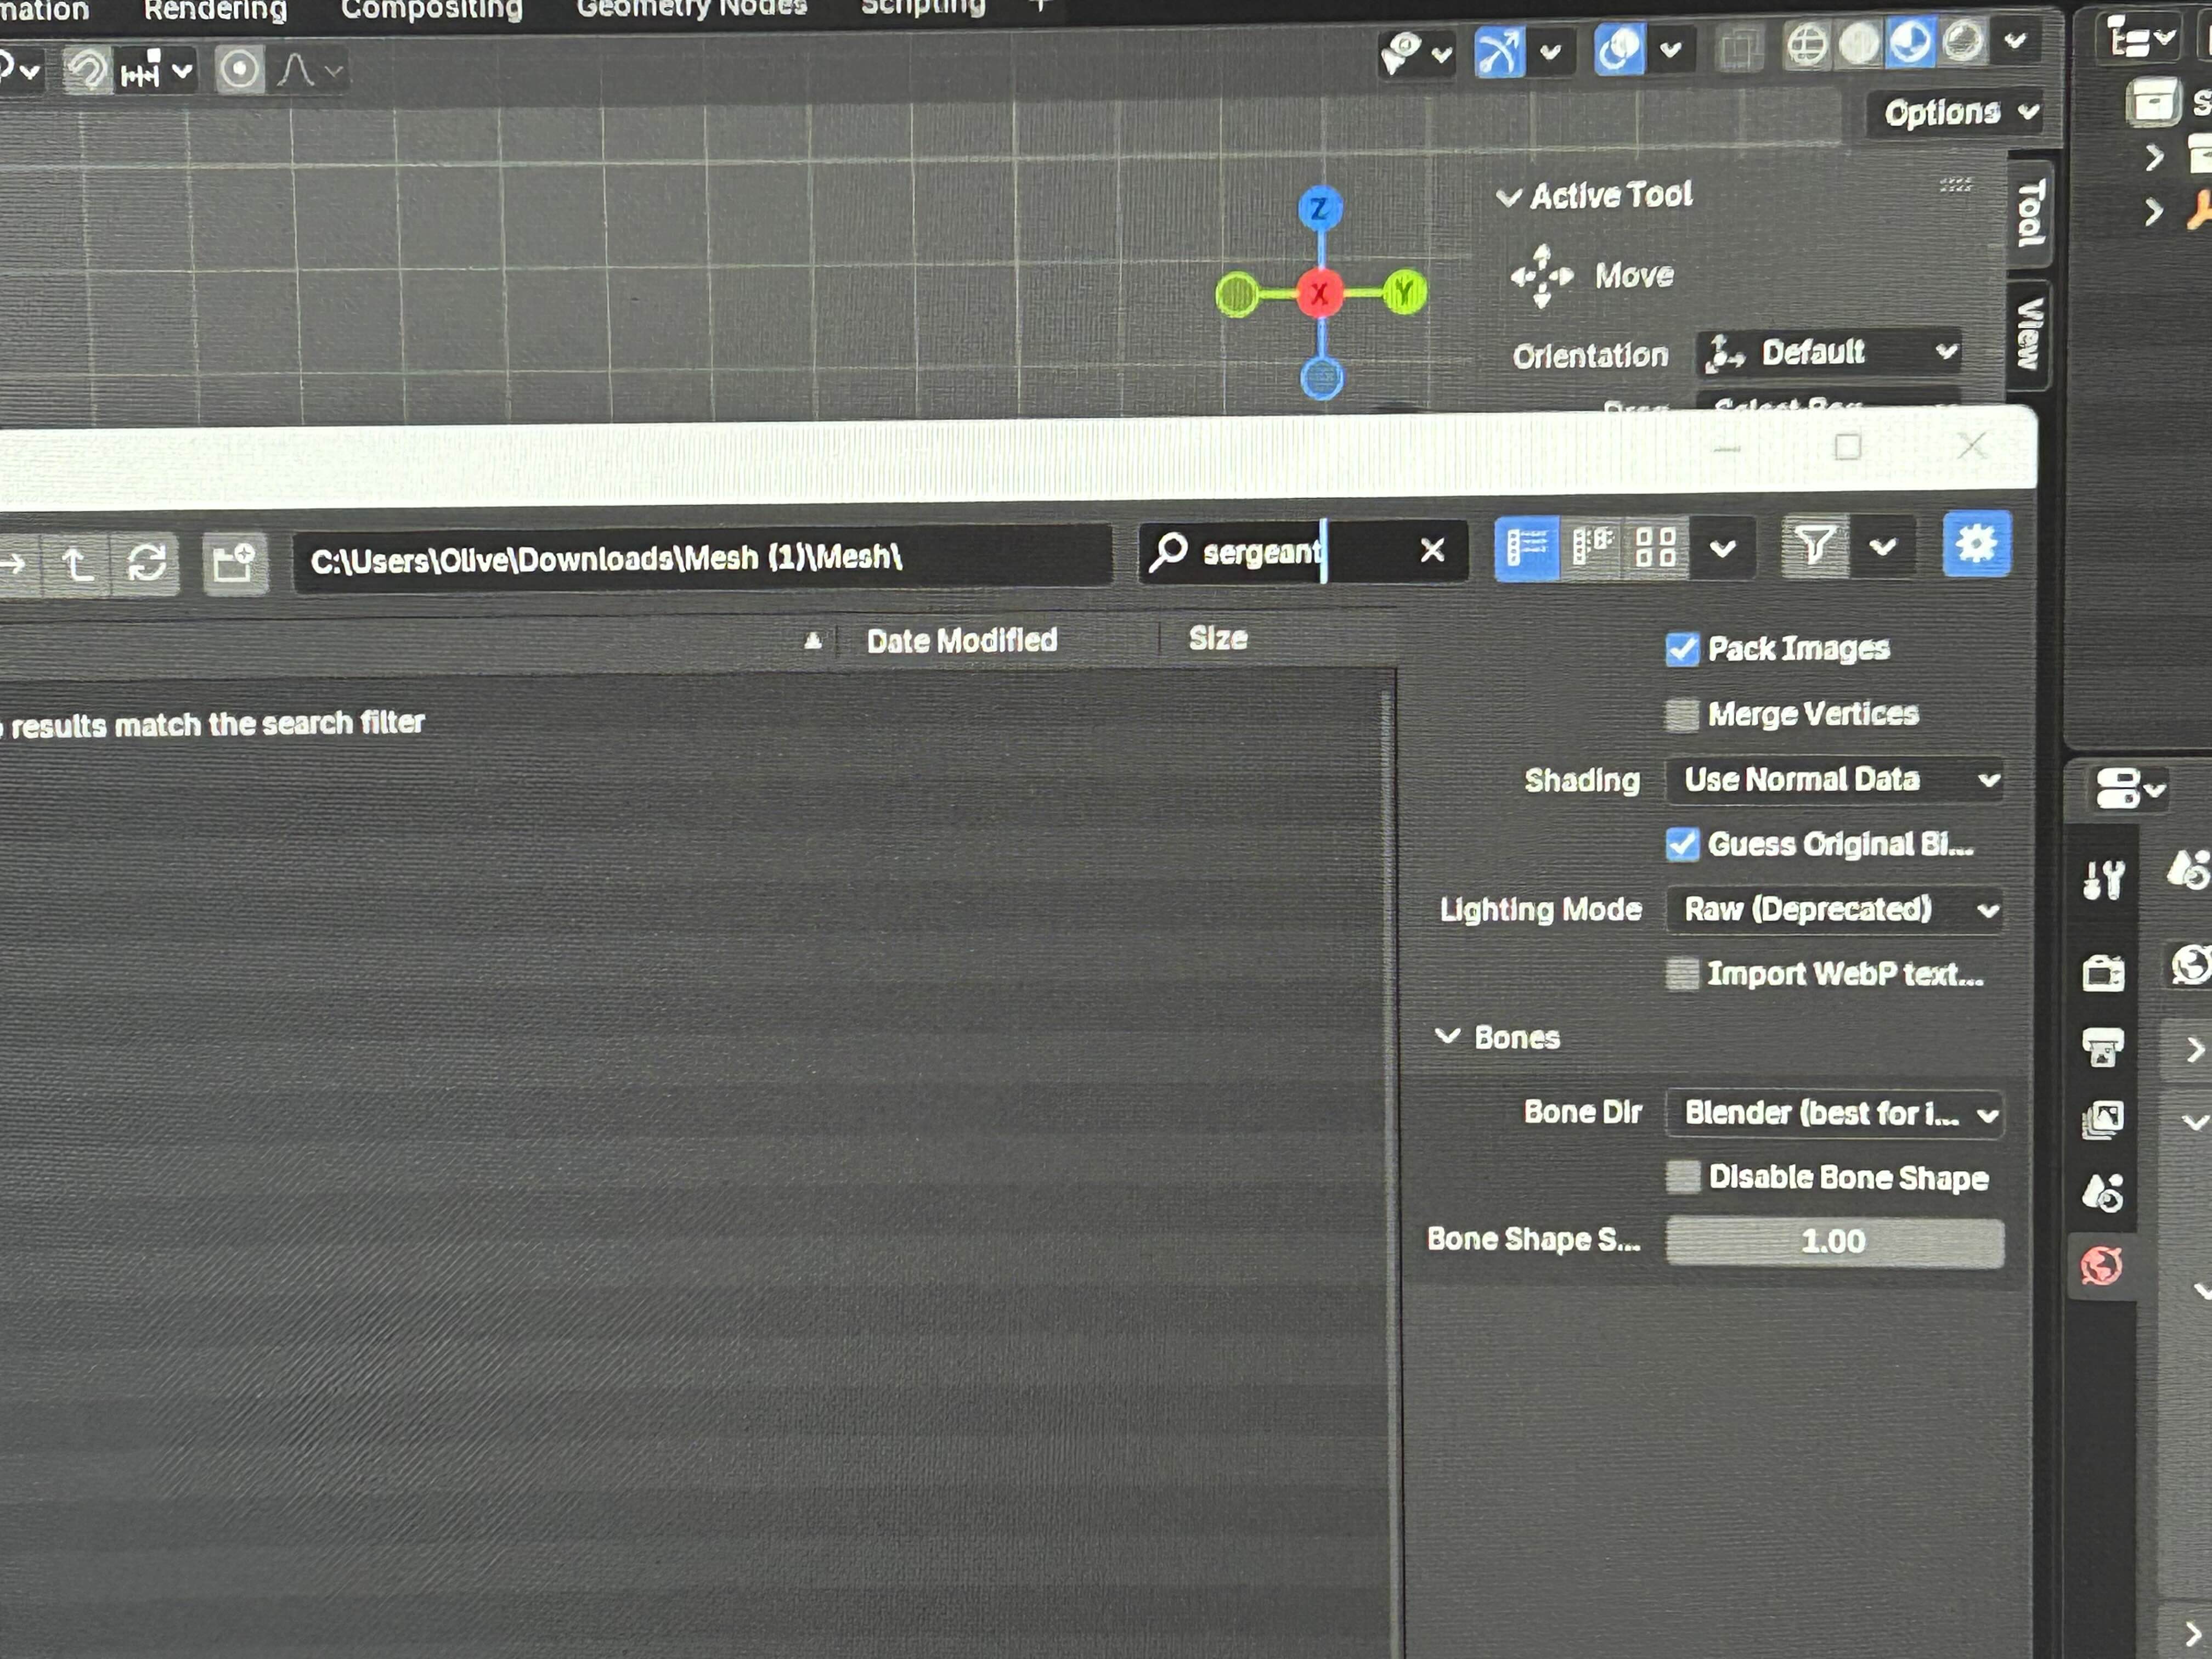Open the filter settings dropdown arrow
The width and height of the screenshot is (2212, 1659).
coord(1883,546)
